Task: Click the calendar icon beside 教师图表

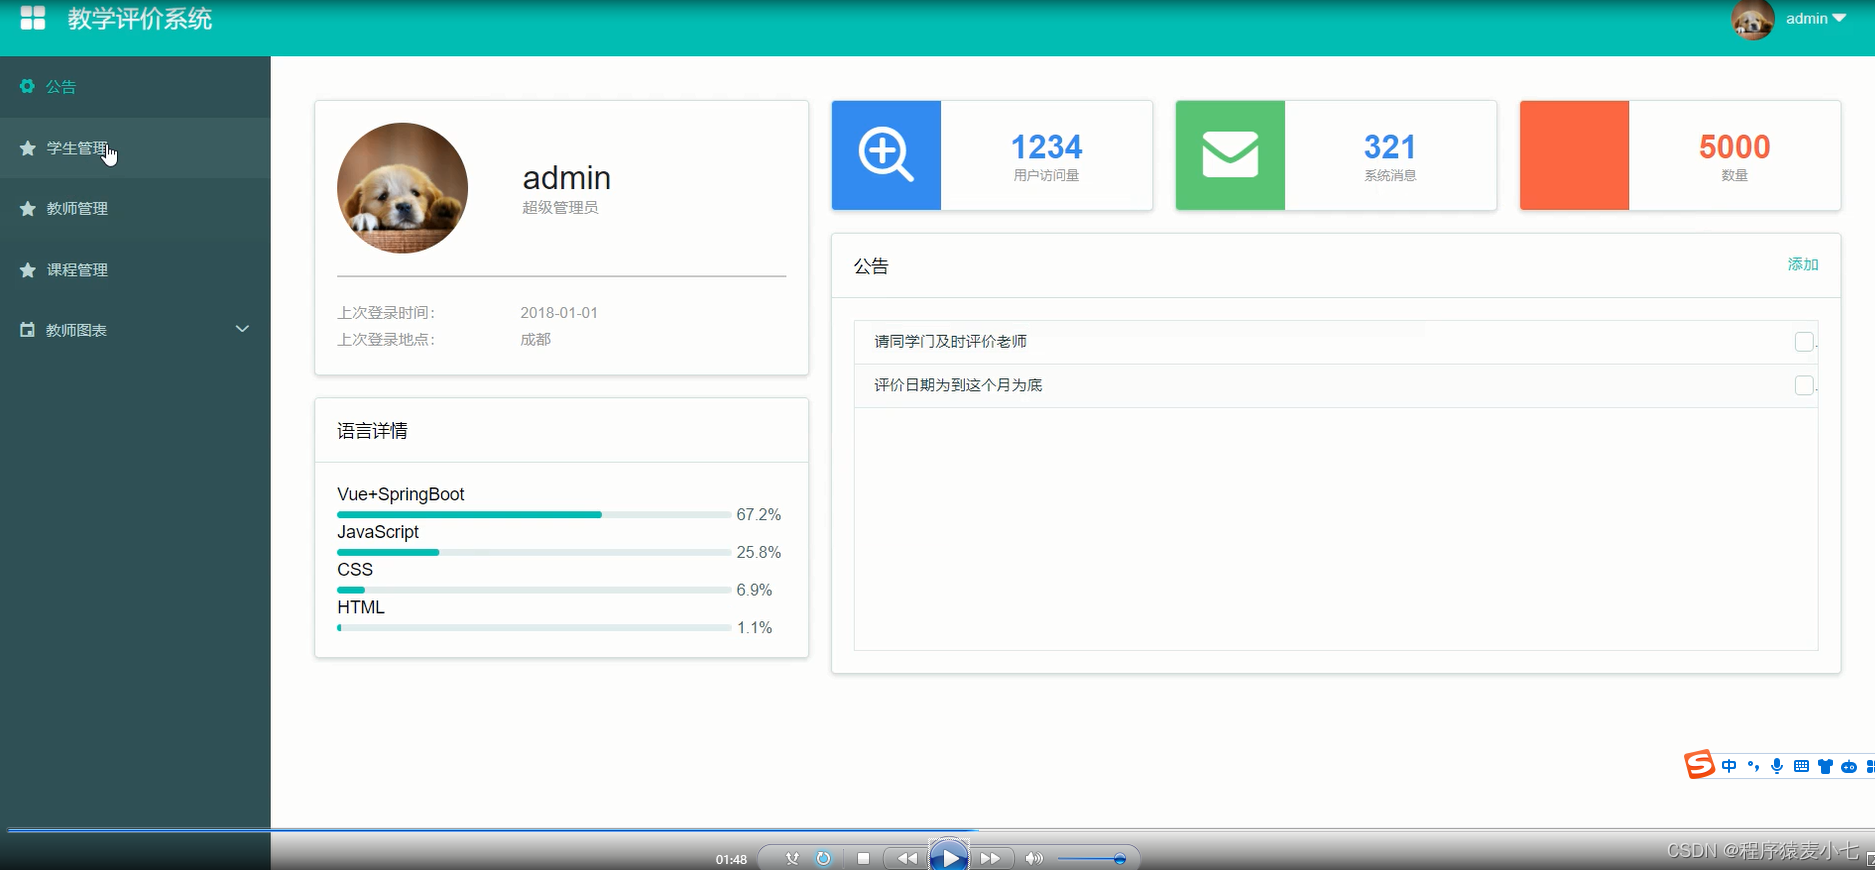Action: [27, 329]
